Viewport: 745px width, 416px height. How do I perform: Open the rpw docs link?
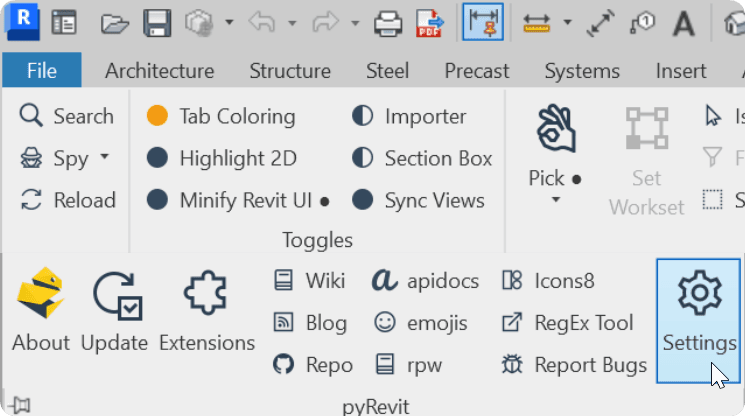coord(409,365)
